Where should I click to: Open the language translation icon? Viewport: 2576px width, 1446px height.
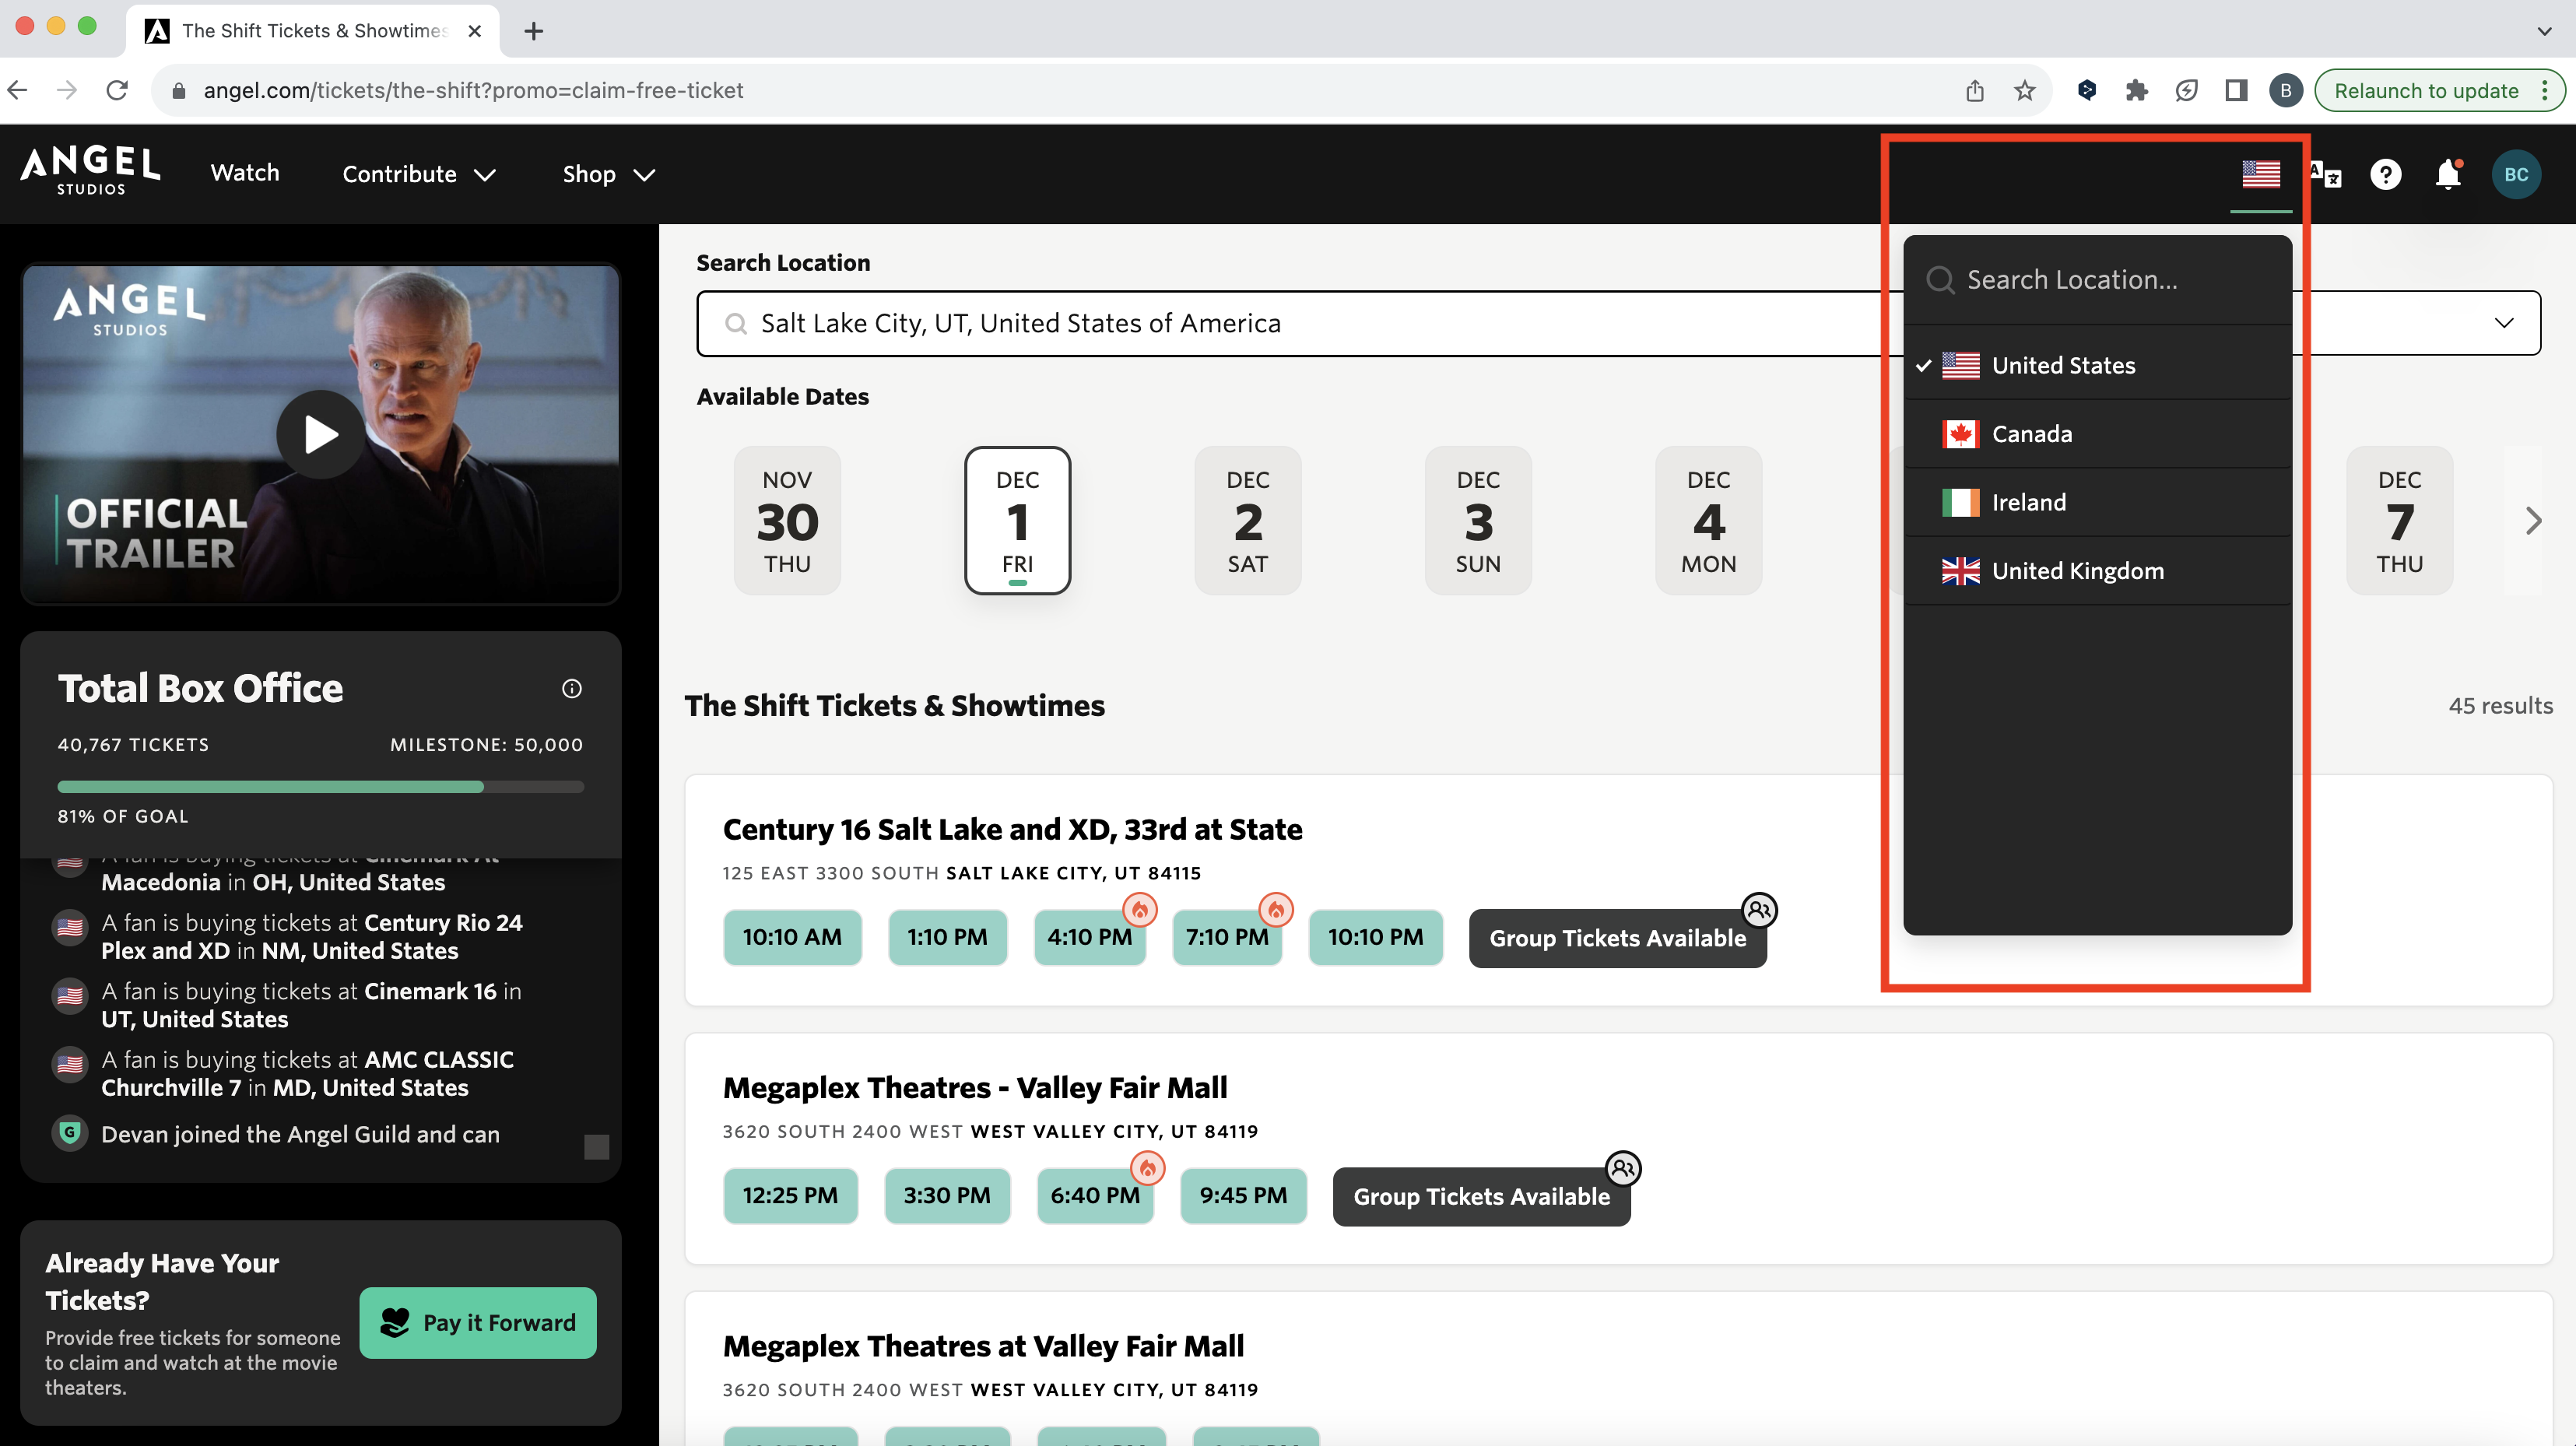(2326, 175)
